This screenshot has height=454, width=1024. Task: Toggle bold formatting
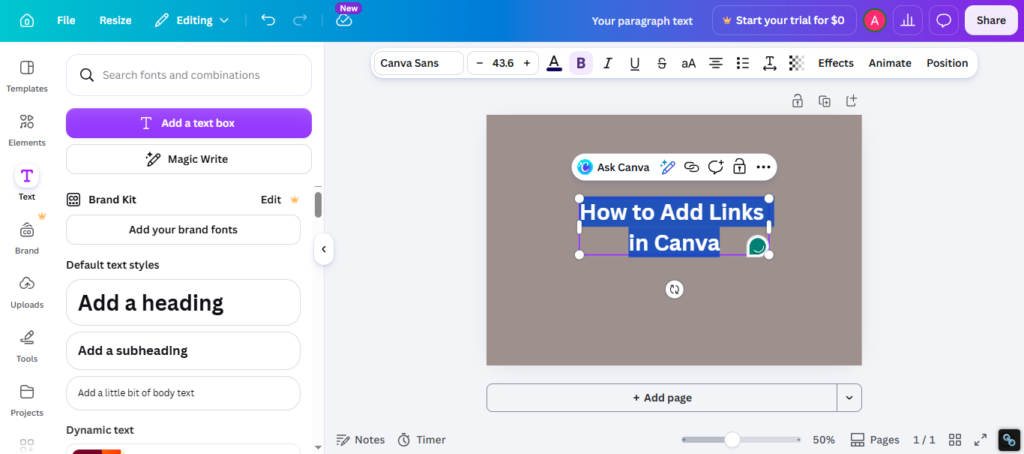tap(581, 63)
